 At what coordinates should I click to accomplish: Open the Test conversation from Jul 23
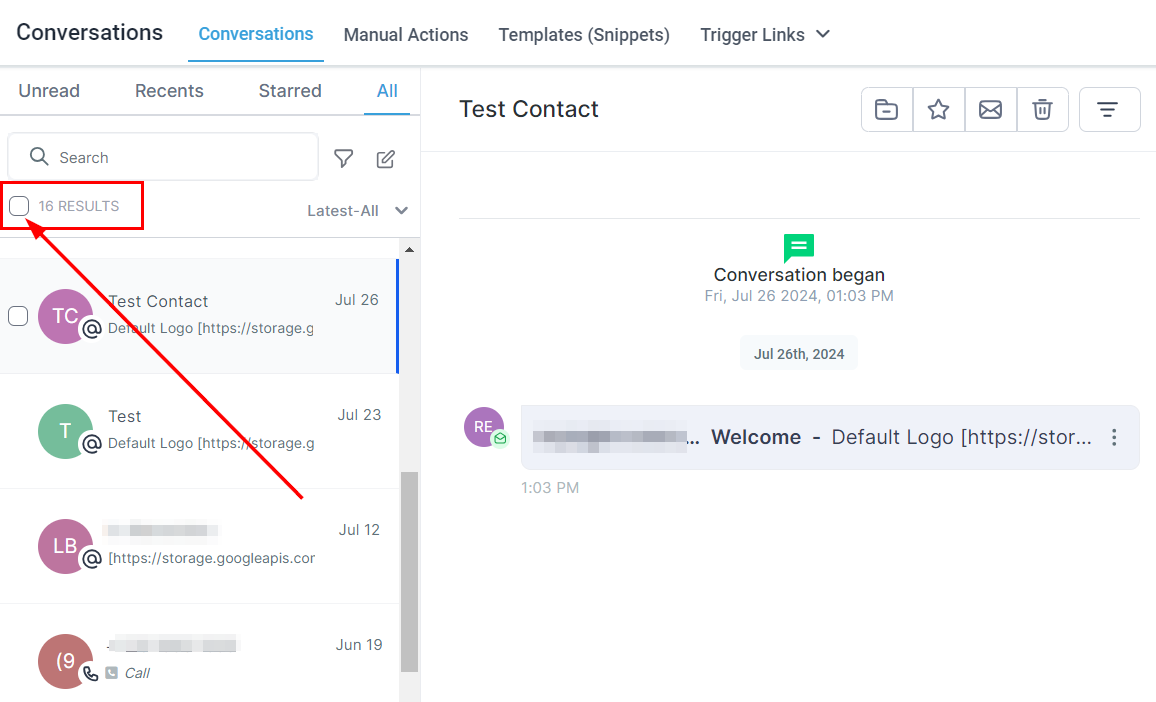(199, 431)
